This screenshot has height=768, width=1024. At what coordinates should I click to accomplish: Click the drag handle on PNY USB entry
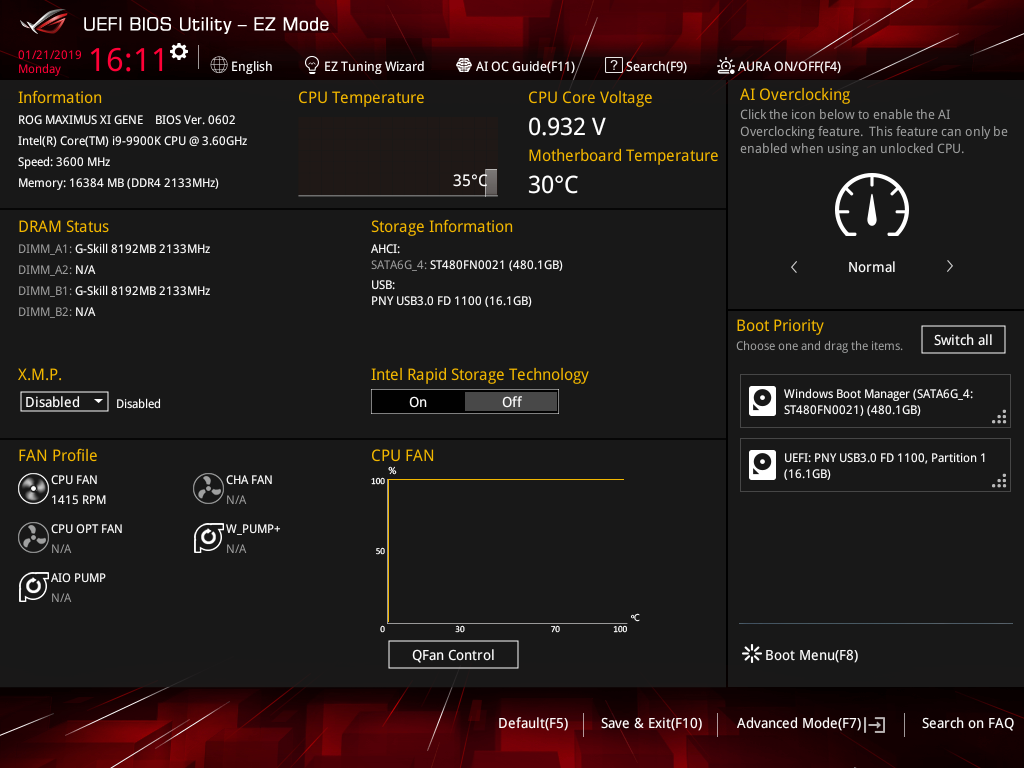point(999,481)
